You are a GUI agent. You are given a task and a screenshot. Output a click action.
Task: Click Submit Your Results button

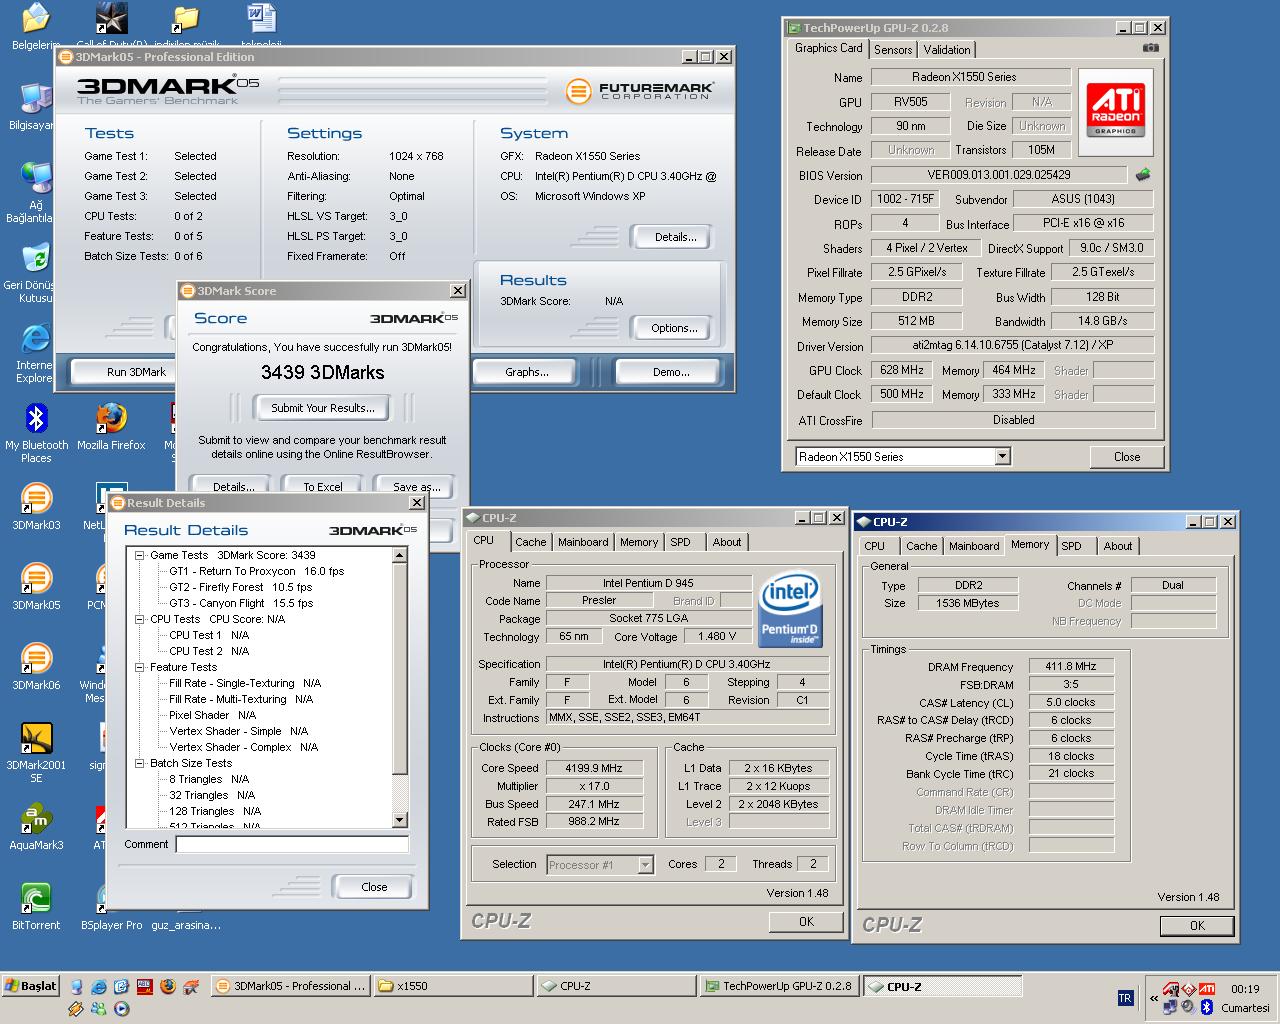tap(323, 408)
